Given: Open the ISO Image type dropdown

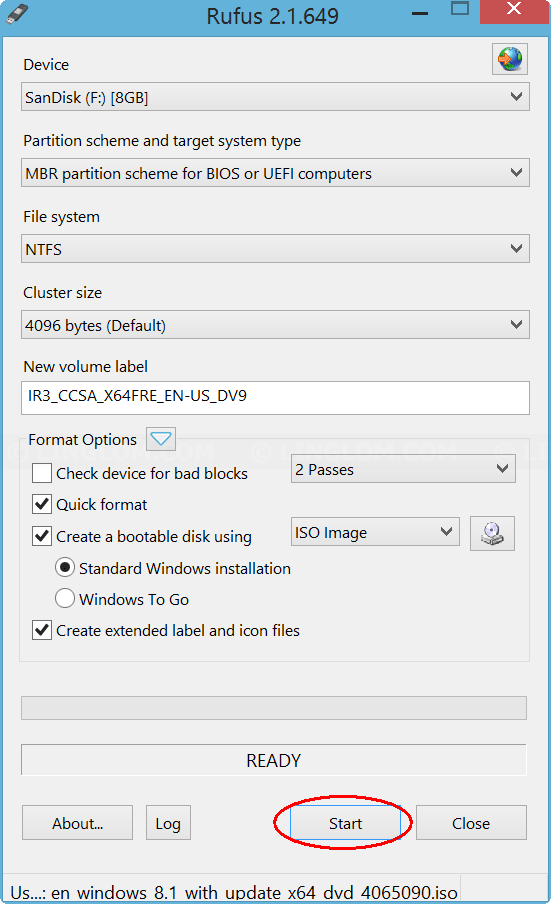Looking at the screenshot, I should [375, 532].
